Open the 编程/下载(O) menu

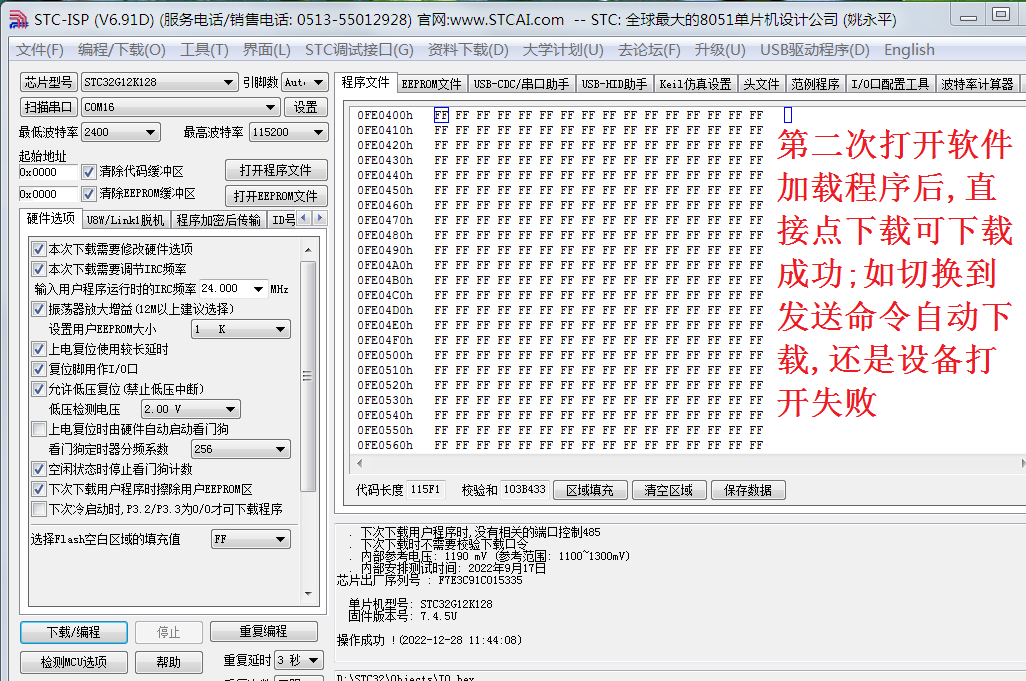(x=122, y=50)
